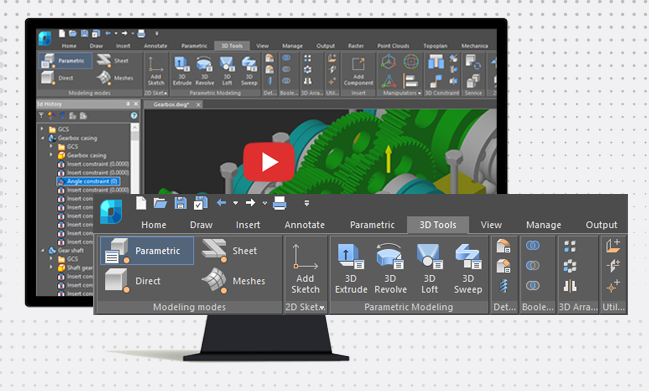
Task: Click Add Component on the monitor screen
Action: pos(358,71)
